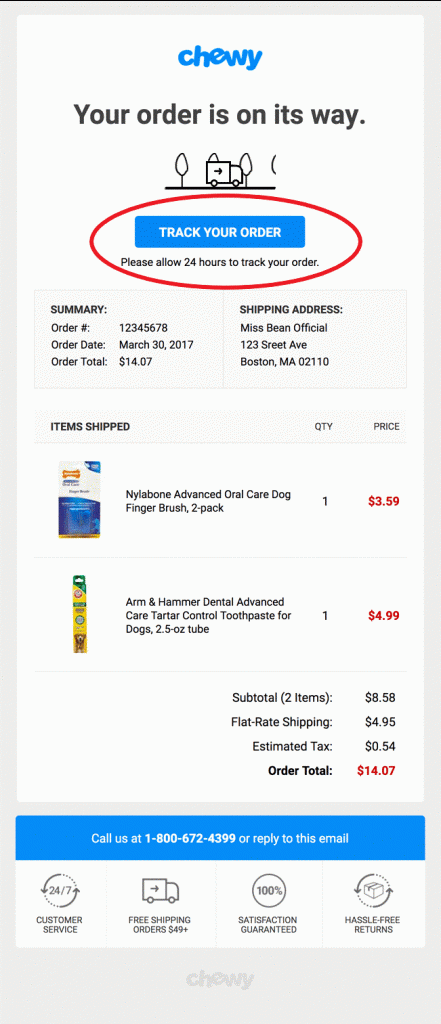
Task: Click the Track Your Order button
Action: click(220, 232)
